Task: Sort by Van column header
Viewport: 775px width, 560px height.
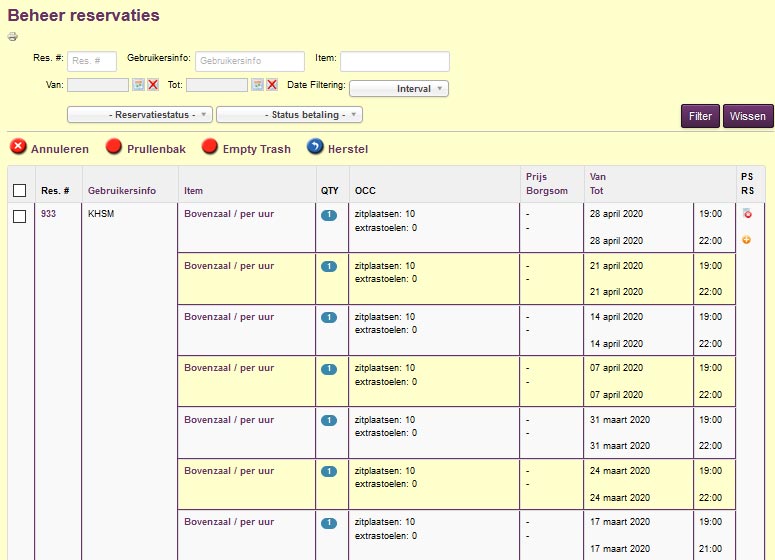Action: pyautogui.click(x=598, y=176)
